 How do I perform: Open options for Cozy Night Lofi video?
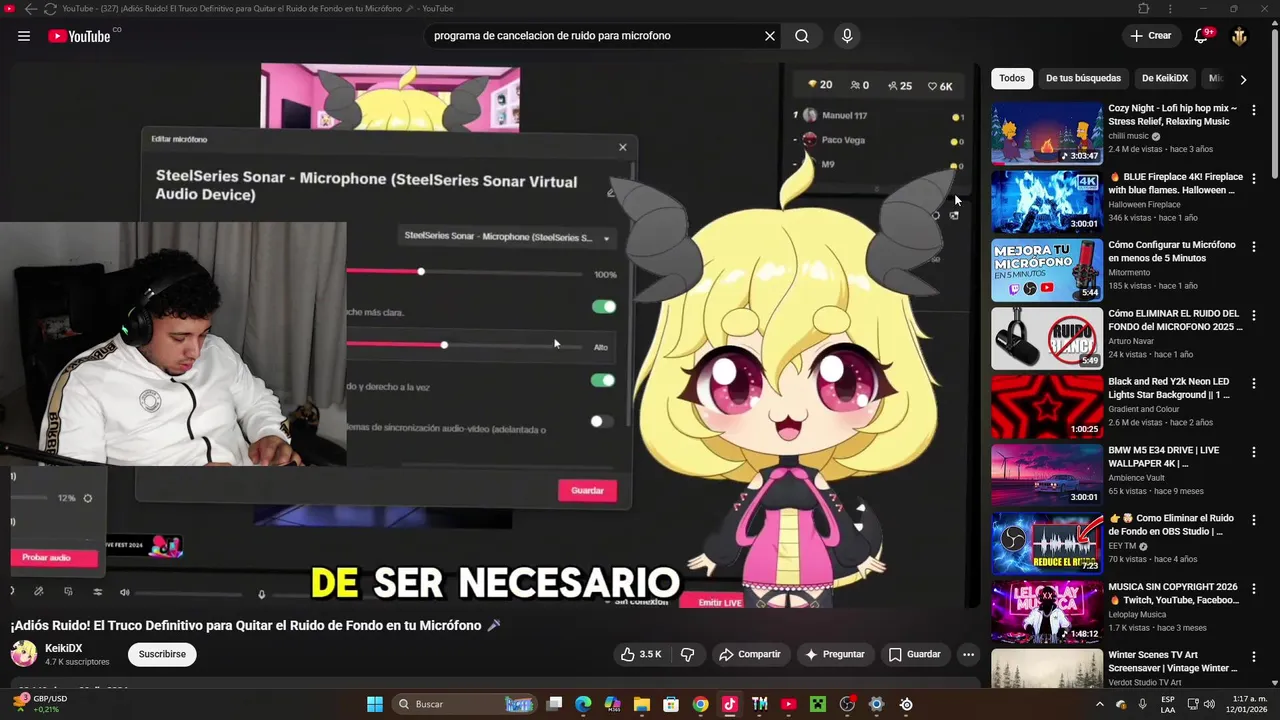[1254, 109]
